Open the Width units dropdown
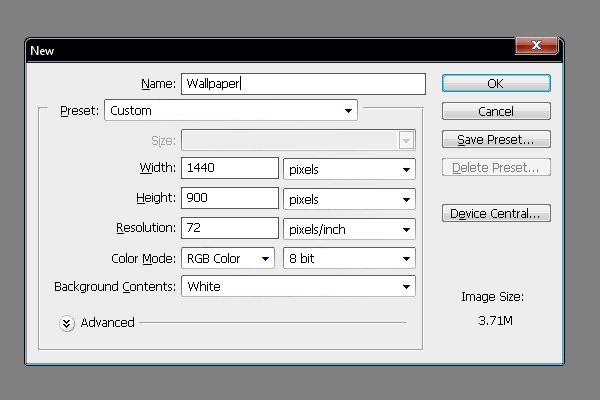Viewport: 600px width, 400px height. [349, 169]
